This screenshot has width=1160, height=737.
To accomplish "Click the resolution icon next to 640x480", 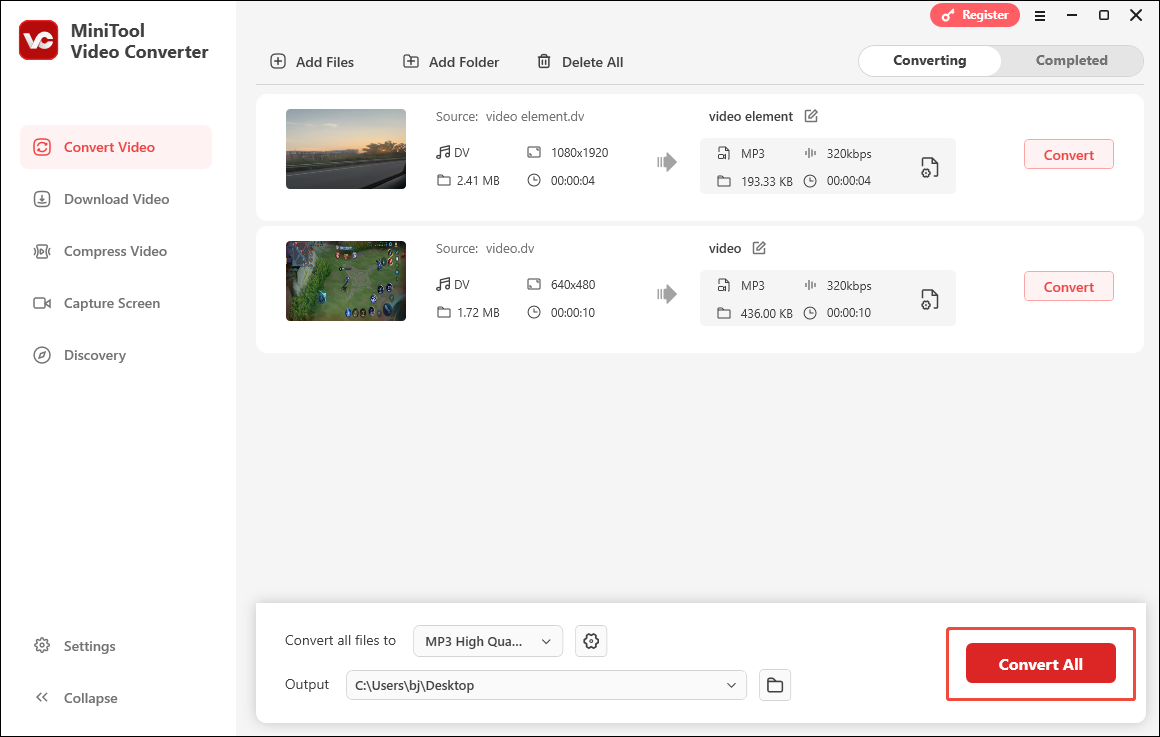I will click(533, 283).
